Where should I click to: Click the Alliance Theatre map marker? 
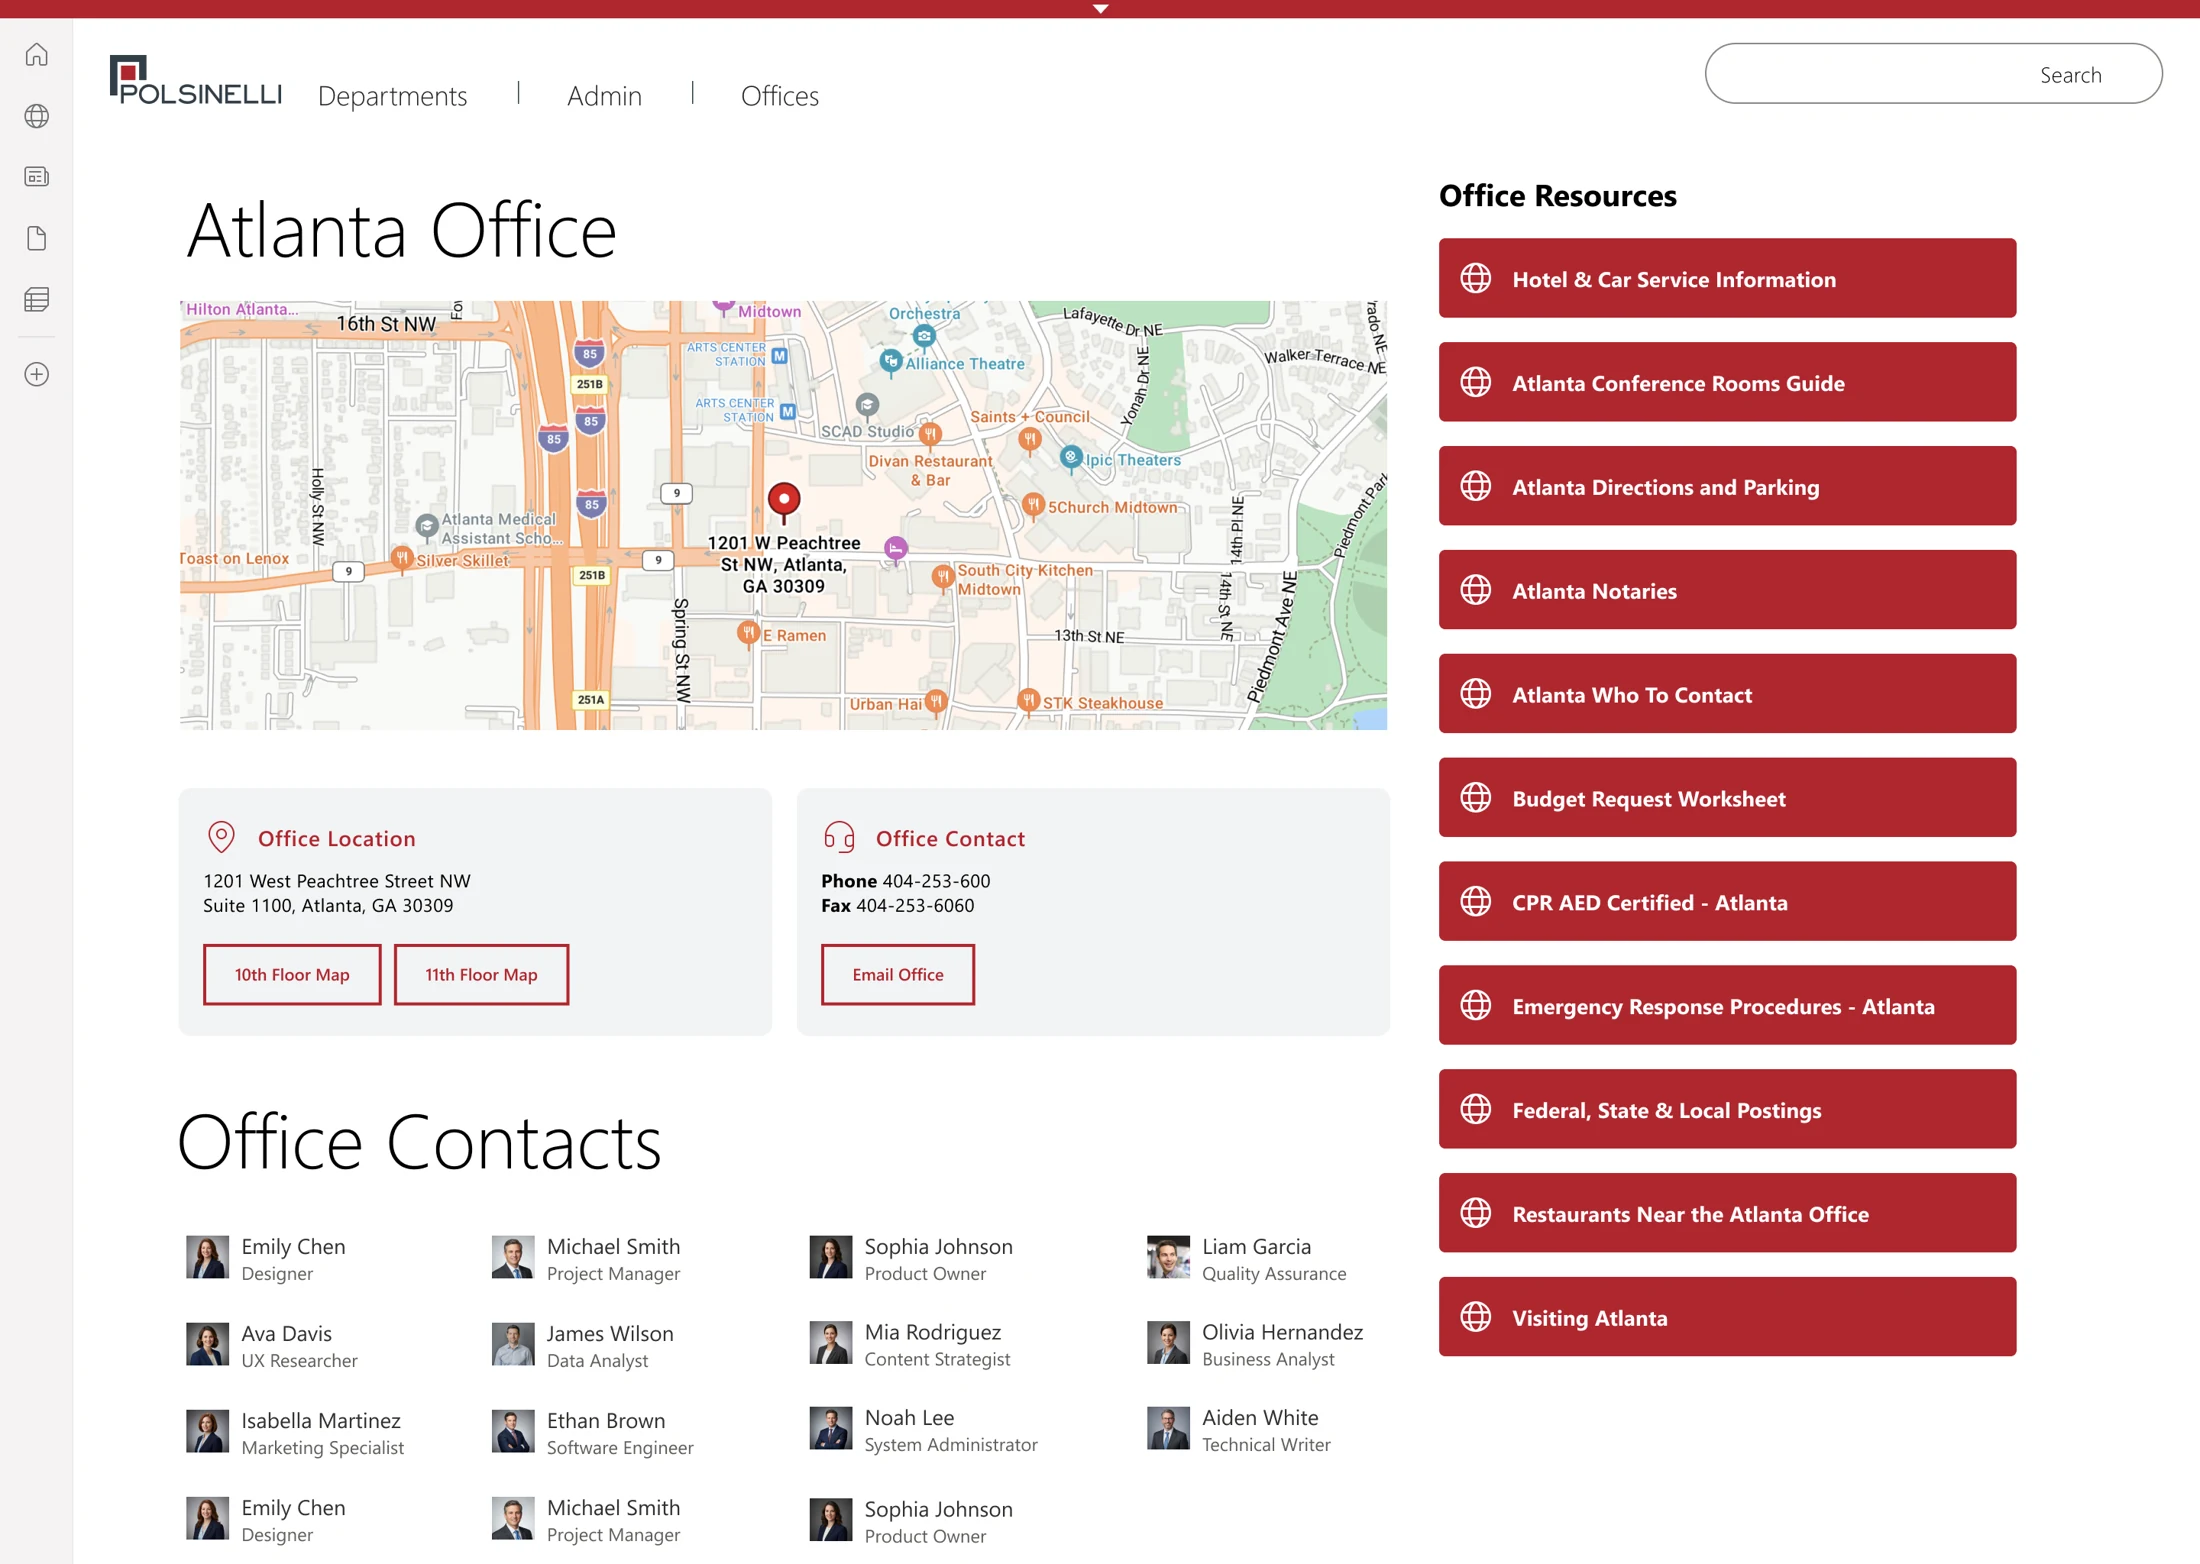(x=890, y=361)
